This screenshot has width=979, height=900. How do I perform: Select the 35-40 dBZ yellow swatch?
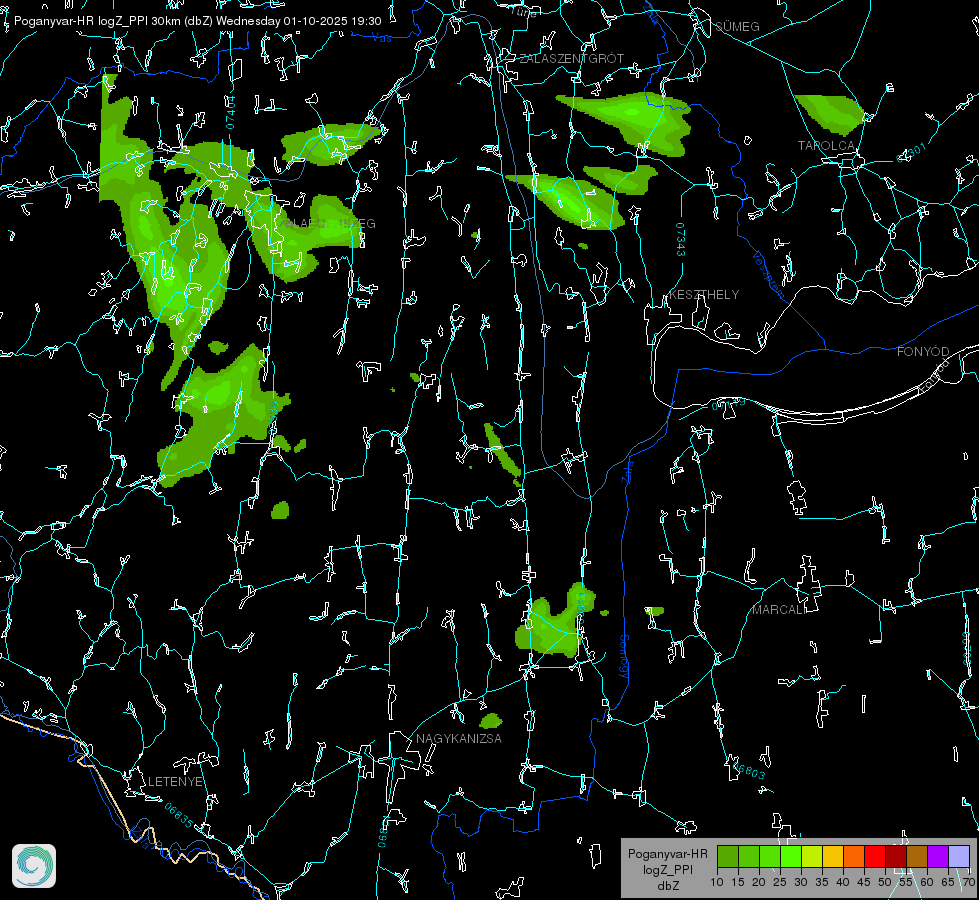[833, 856]
